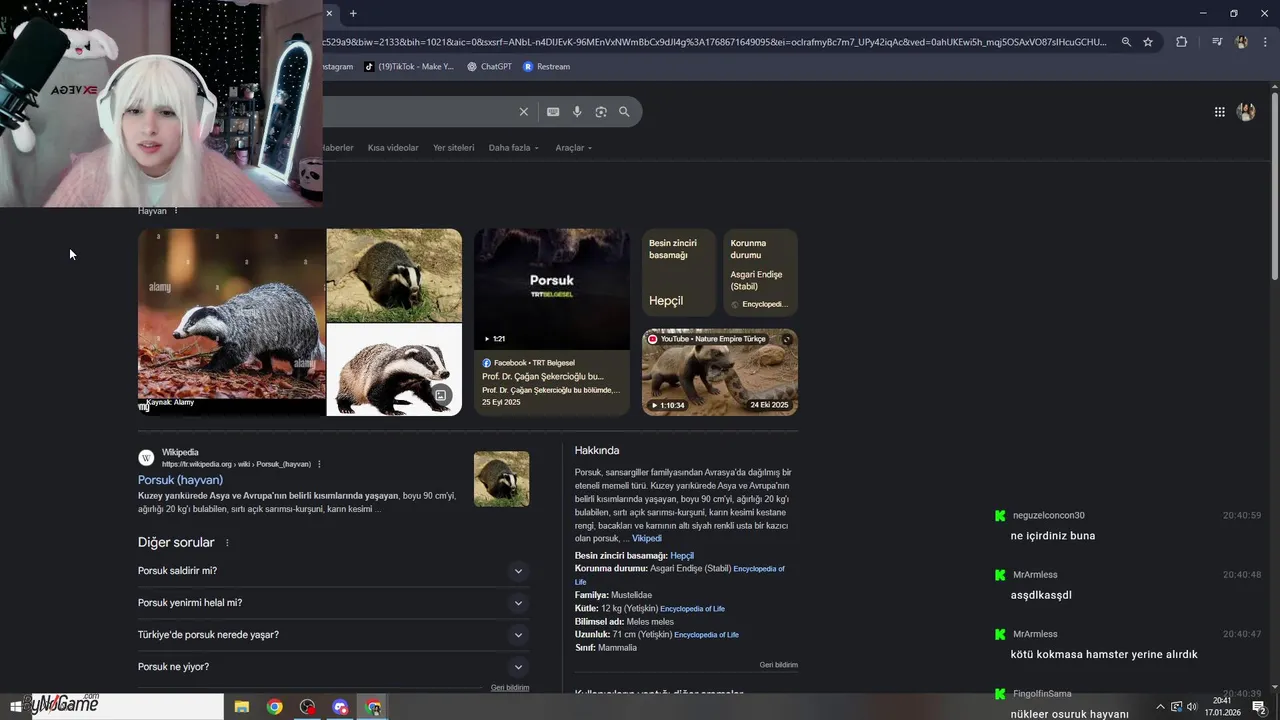Image resolution: width=1280 pixels, height=720 pixels.
Task: Open Encyclopedia of Life link beside Kütle
Action: coord(692,609)
